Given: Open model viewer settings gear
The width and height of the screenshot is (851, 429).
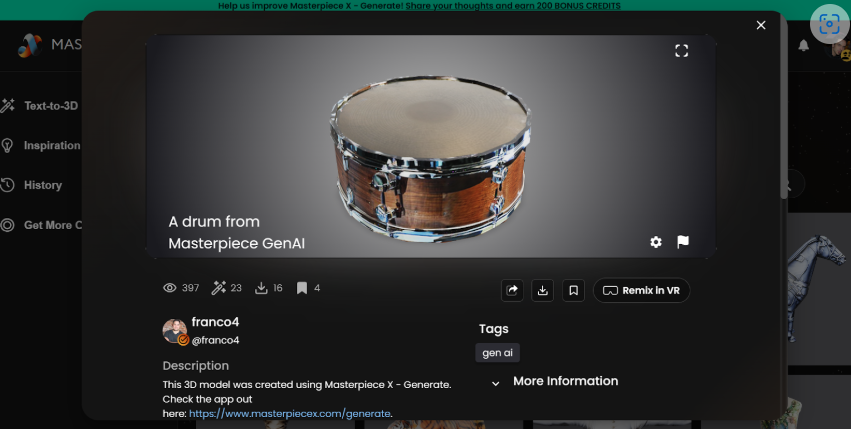Looking at the screenshot, I should pyautogui.click(x=656, y=242).
